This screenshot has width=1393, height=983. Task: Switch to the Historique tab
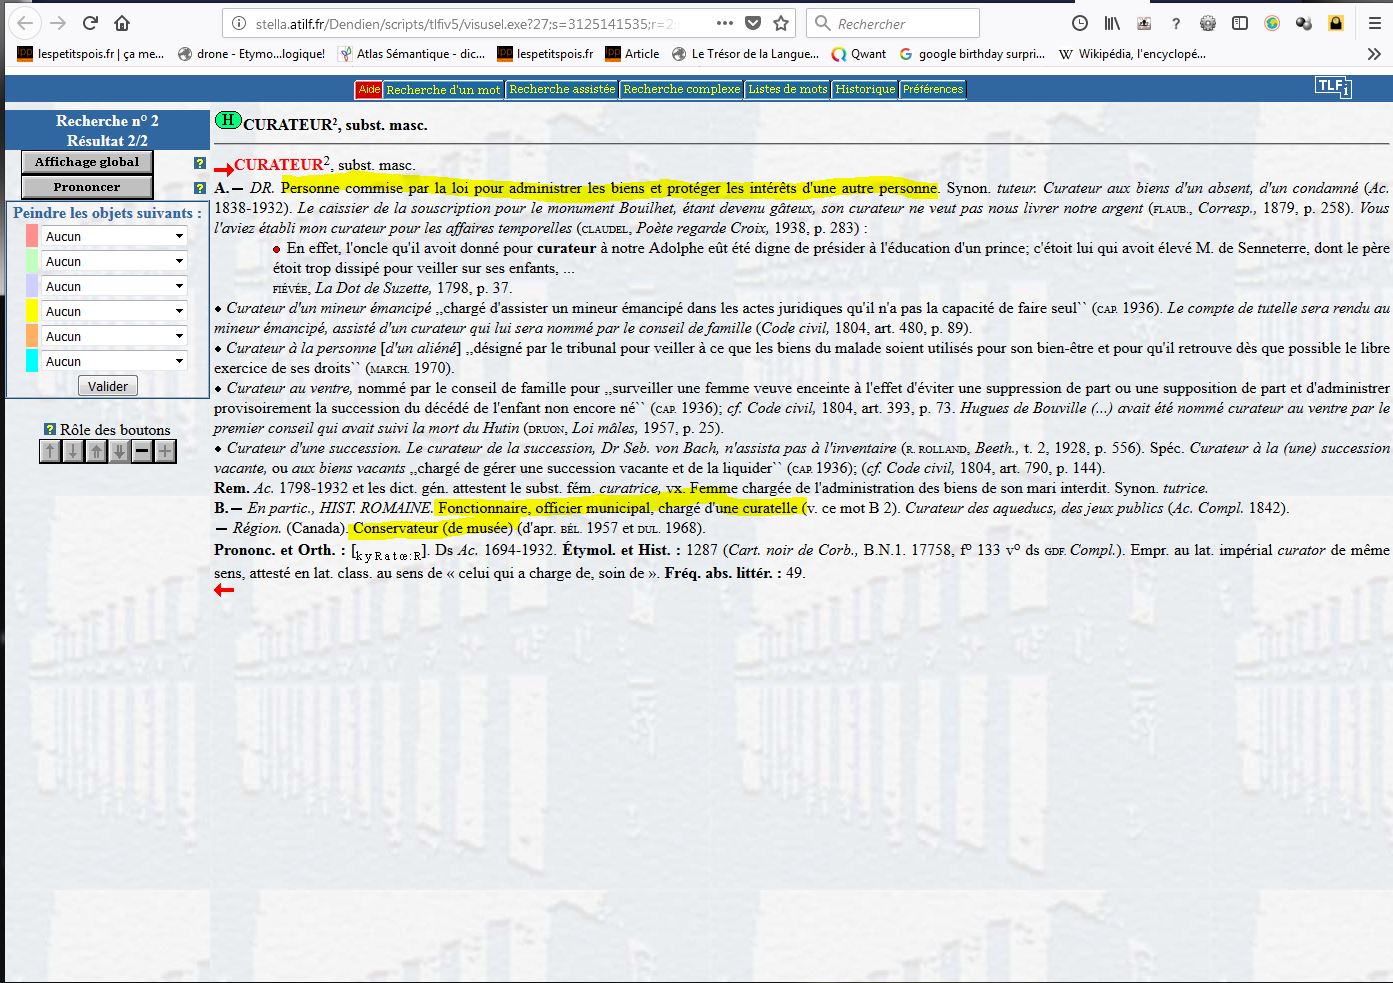coord(865,90)
